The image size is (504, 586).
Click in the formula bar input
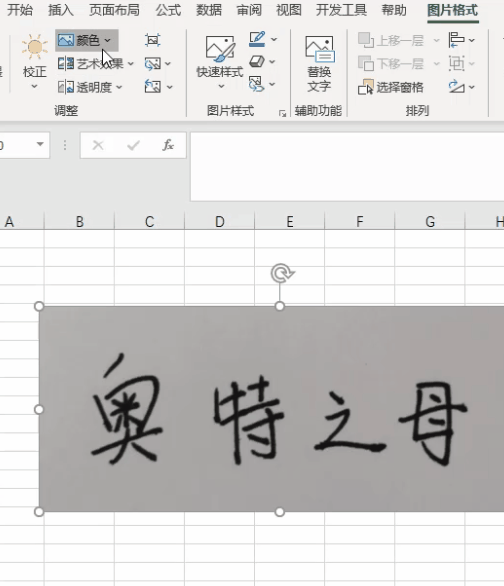[347, 167]
